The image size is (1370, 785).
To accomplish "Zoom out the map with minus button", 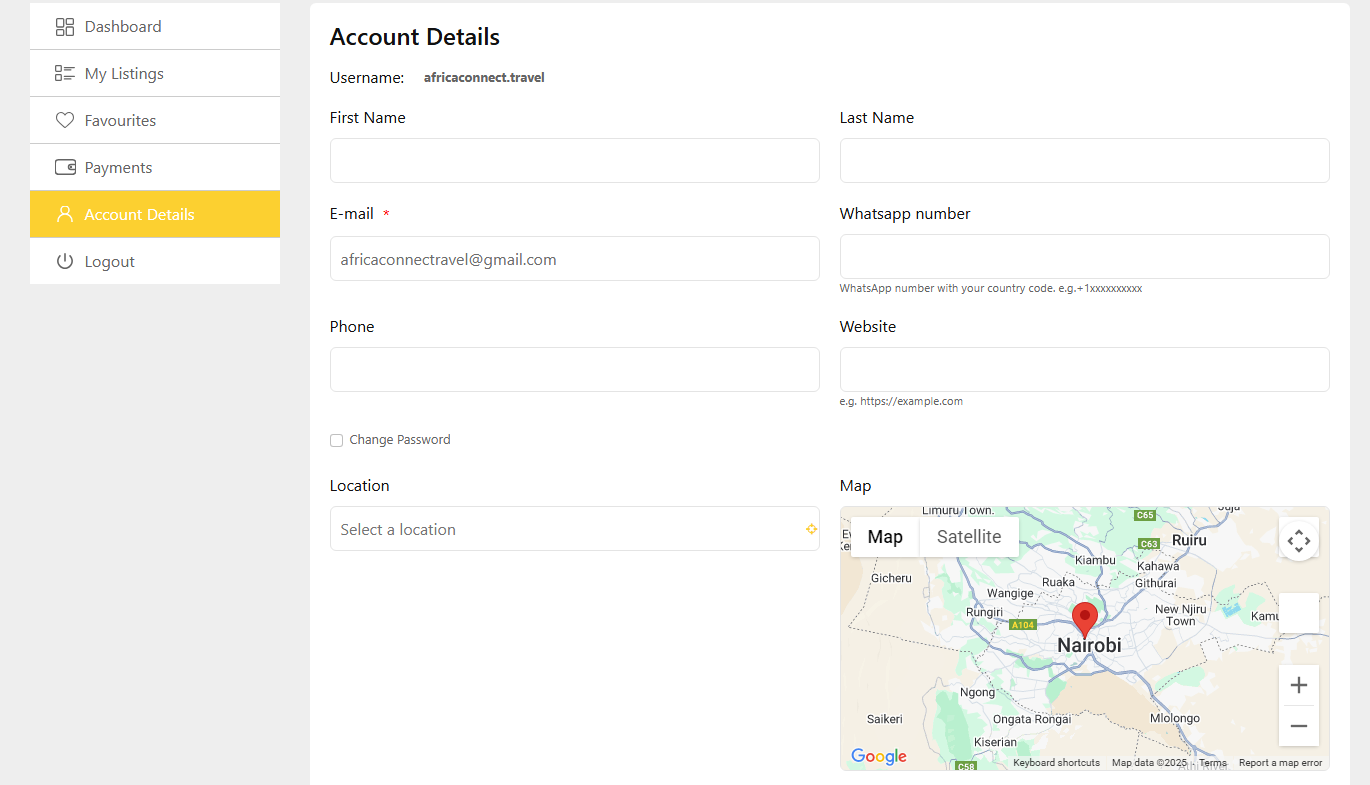I will [x=1298, y=726].
